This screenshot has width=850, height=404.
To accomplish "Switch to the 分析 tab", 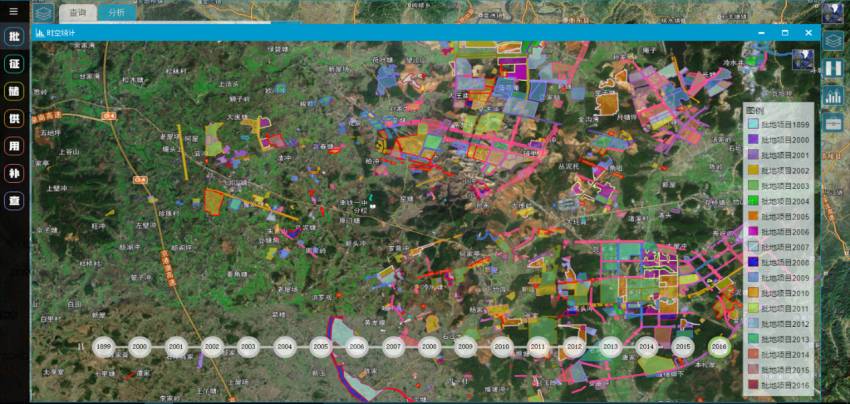I will pyautogui.click(x=117, y=12).
